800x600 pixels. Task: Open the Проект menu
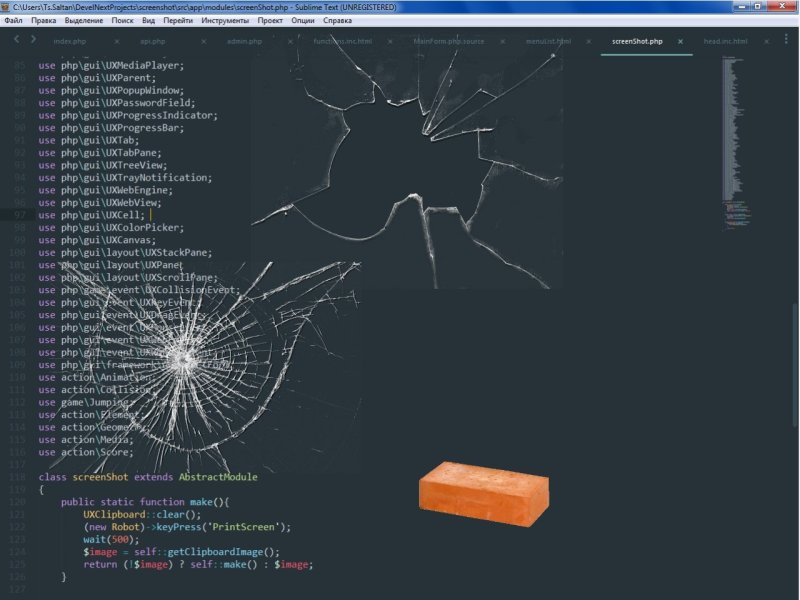point(269,20)
